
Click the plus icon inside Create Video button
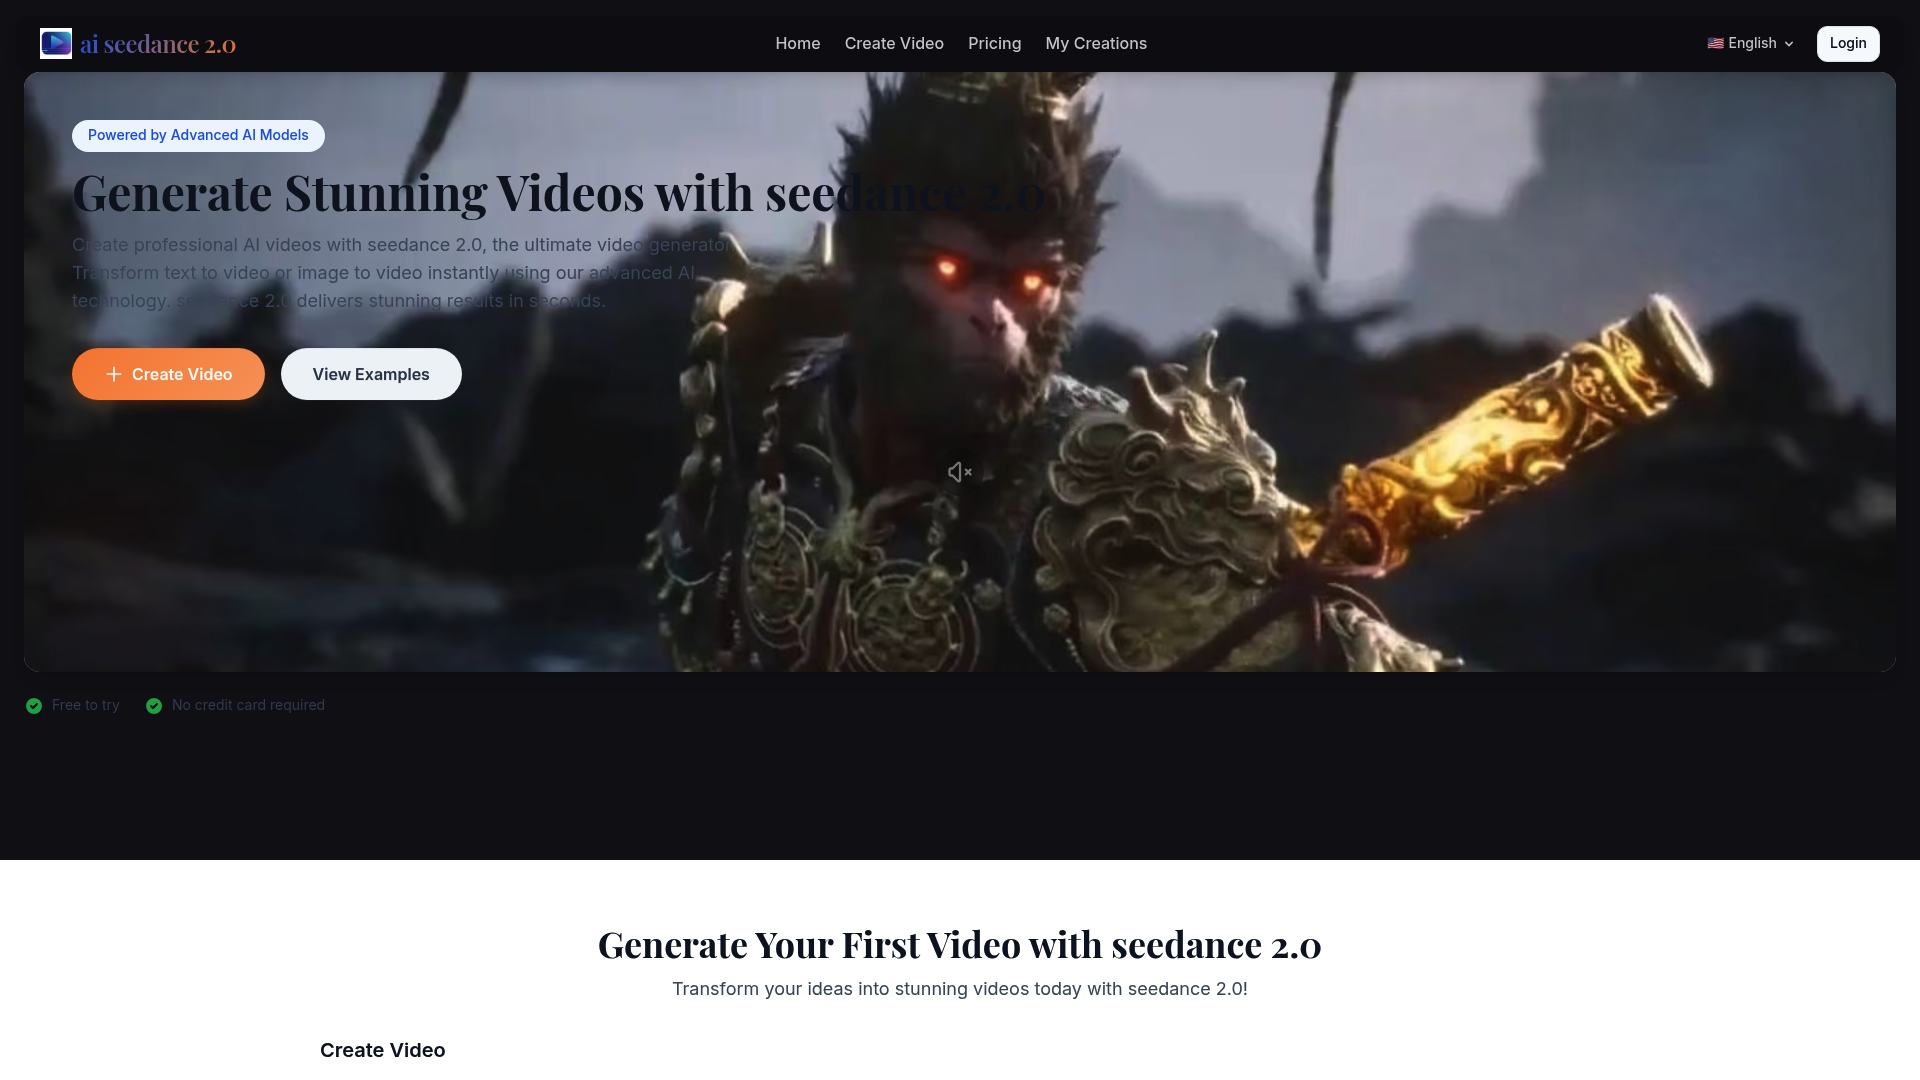113,373
